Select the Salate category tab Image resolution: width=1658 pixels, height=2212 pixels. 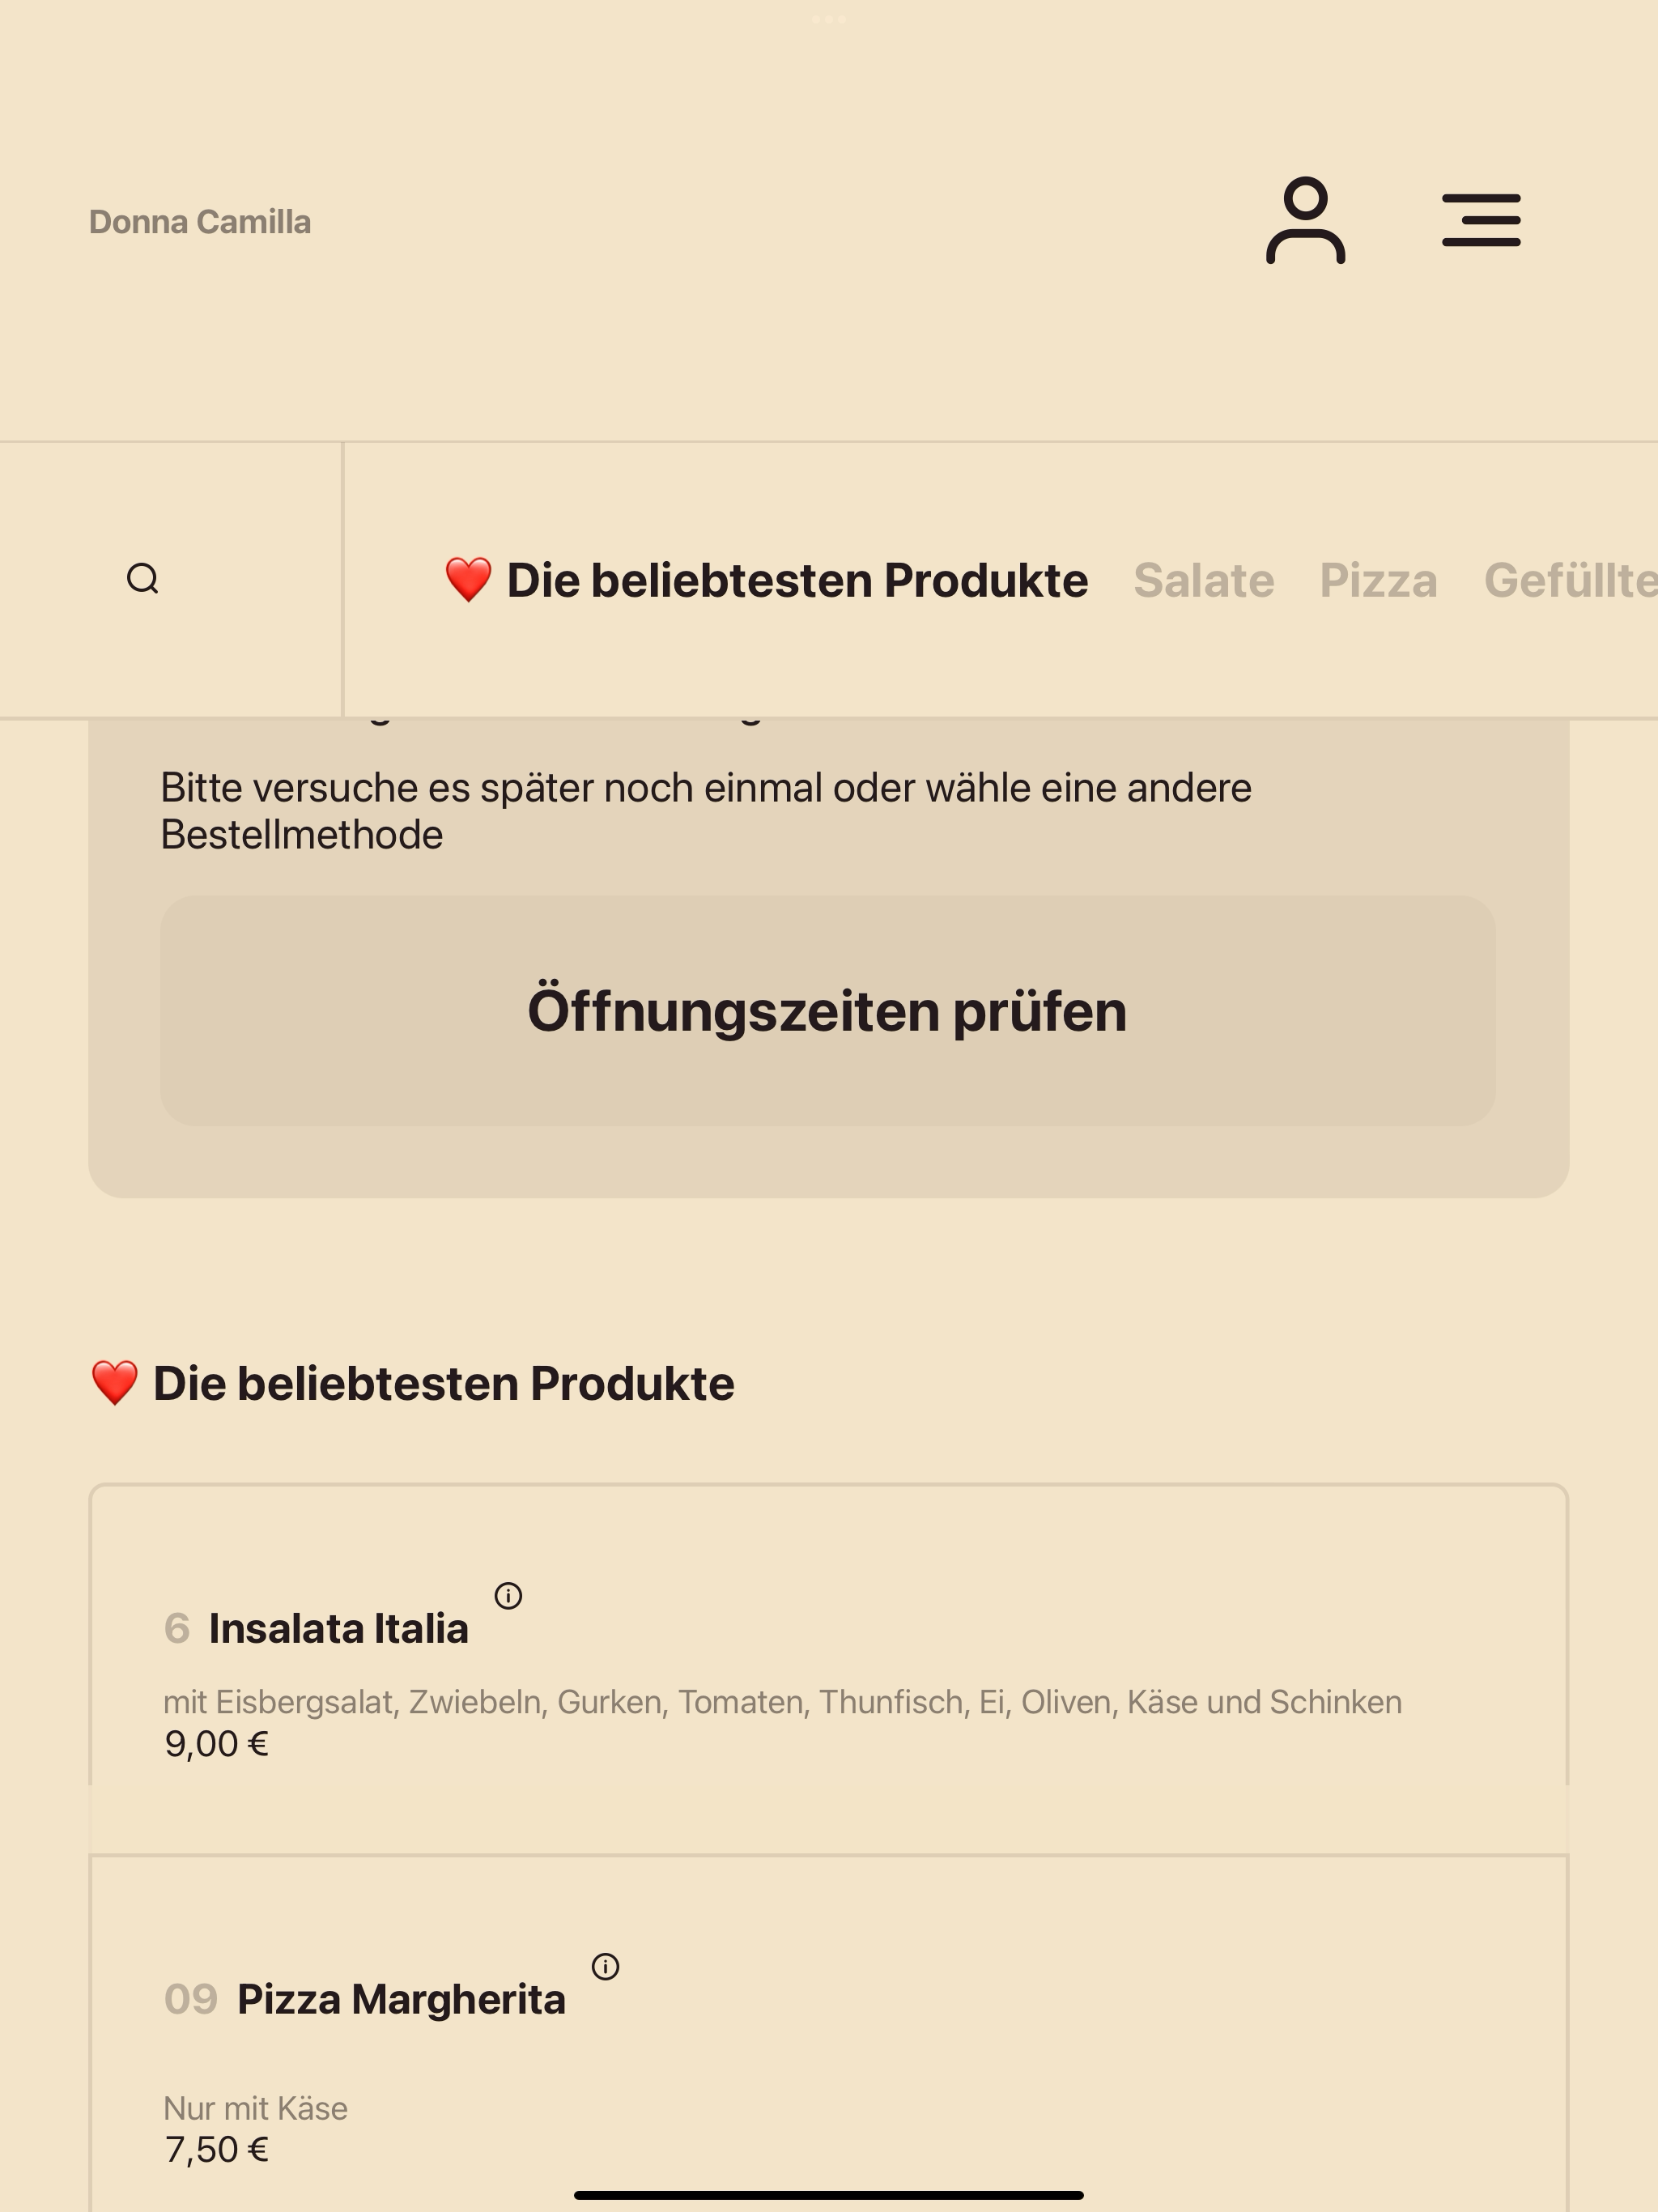pos(1203,581)
